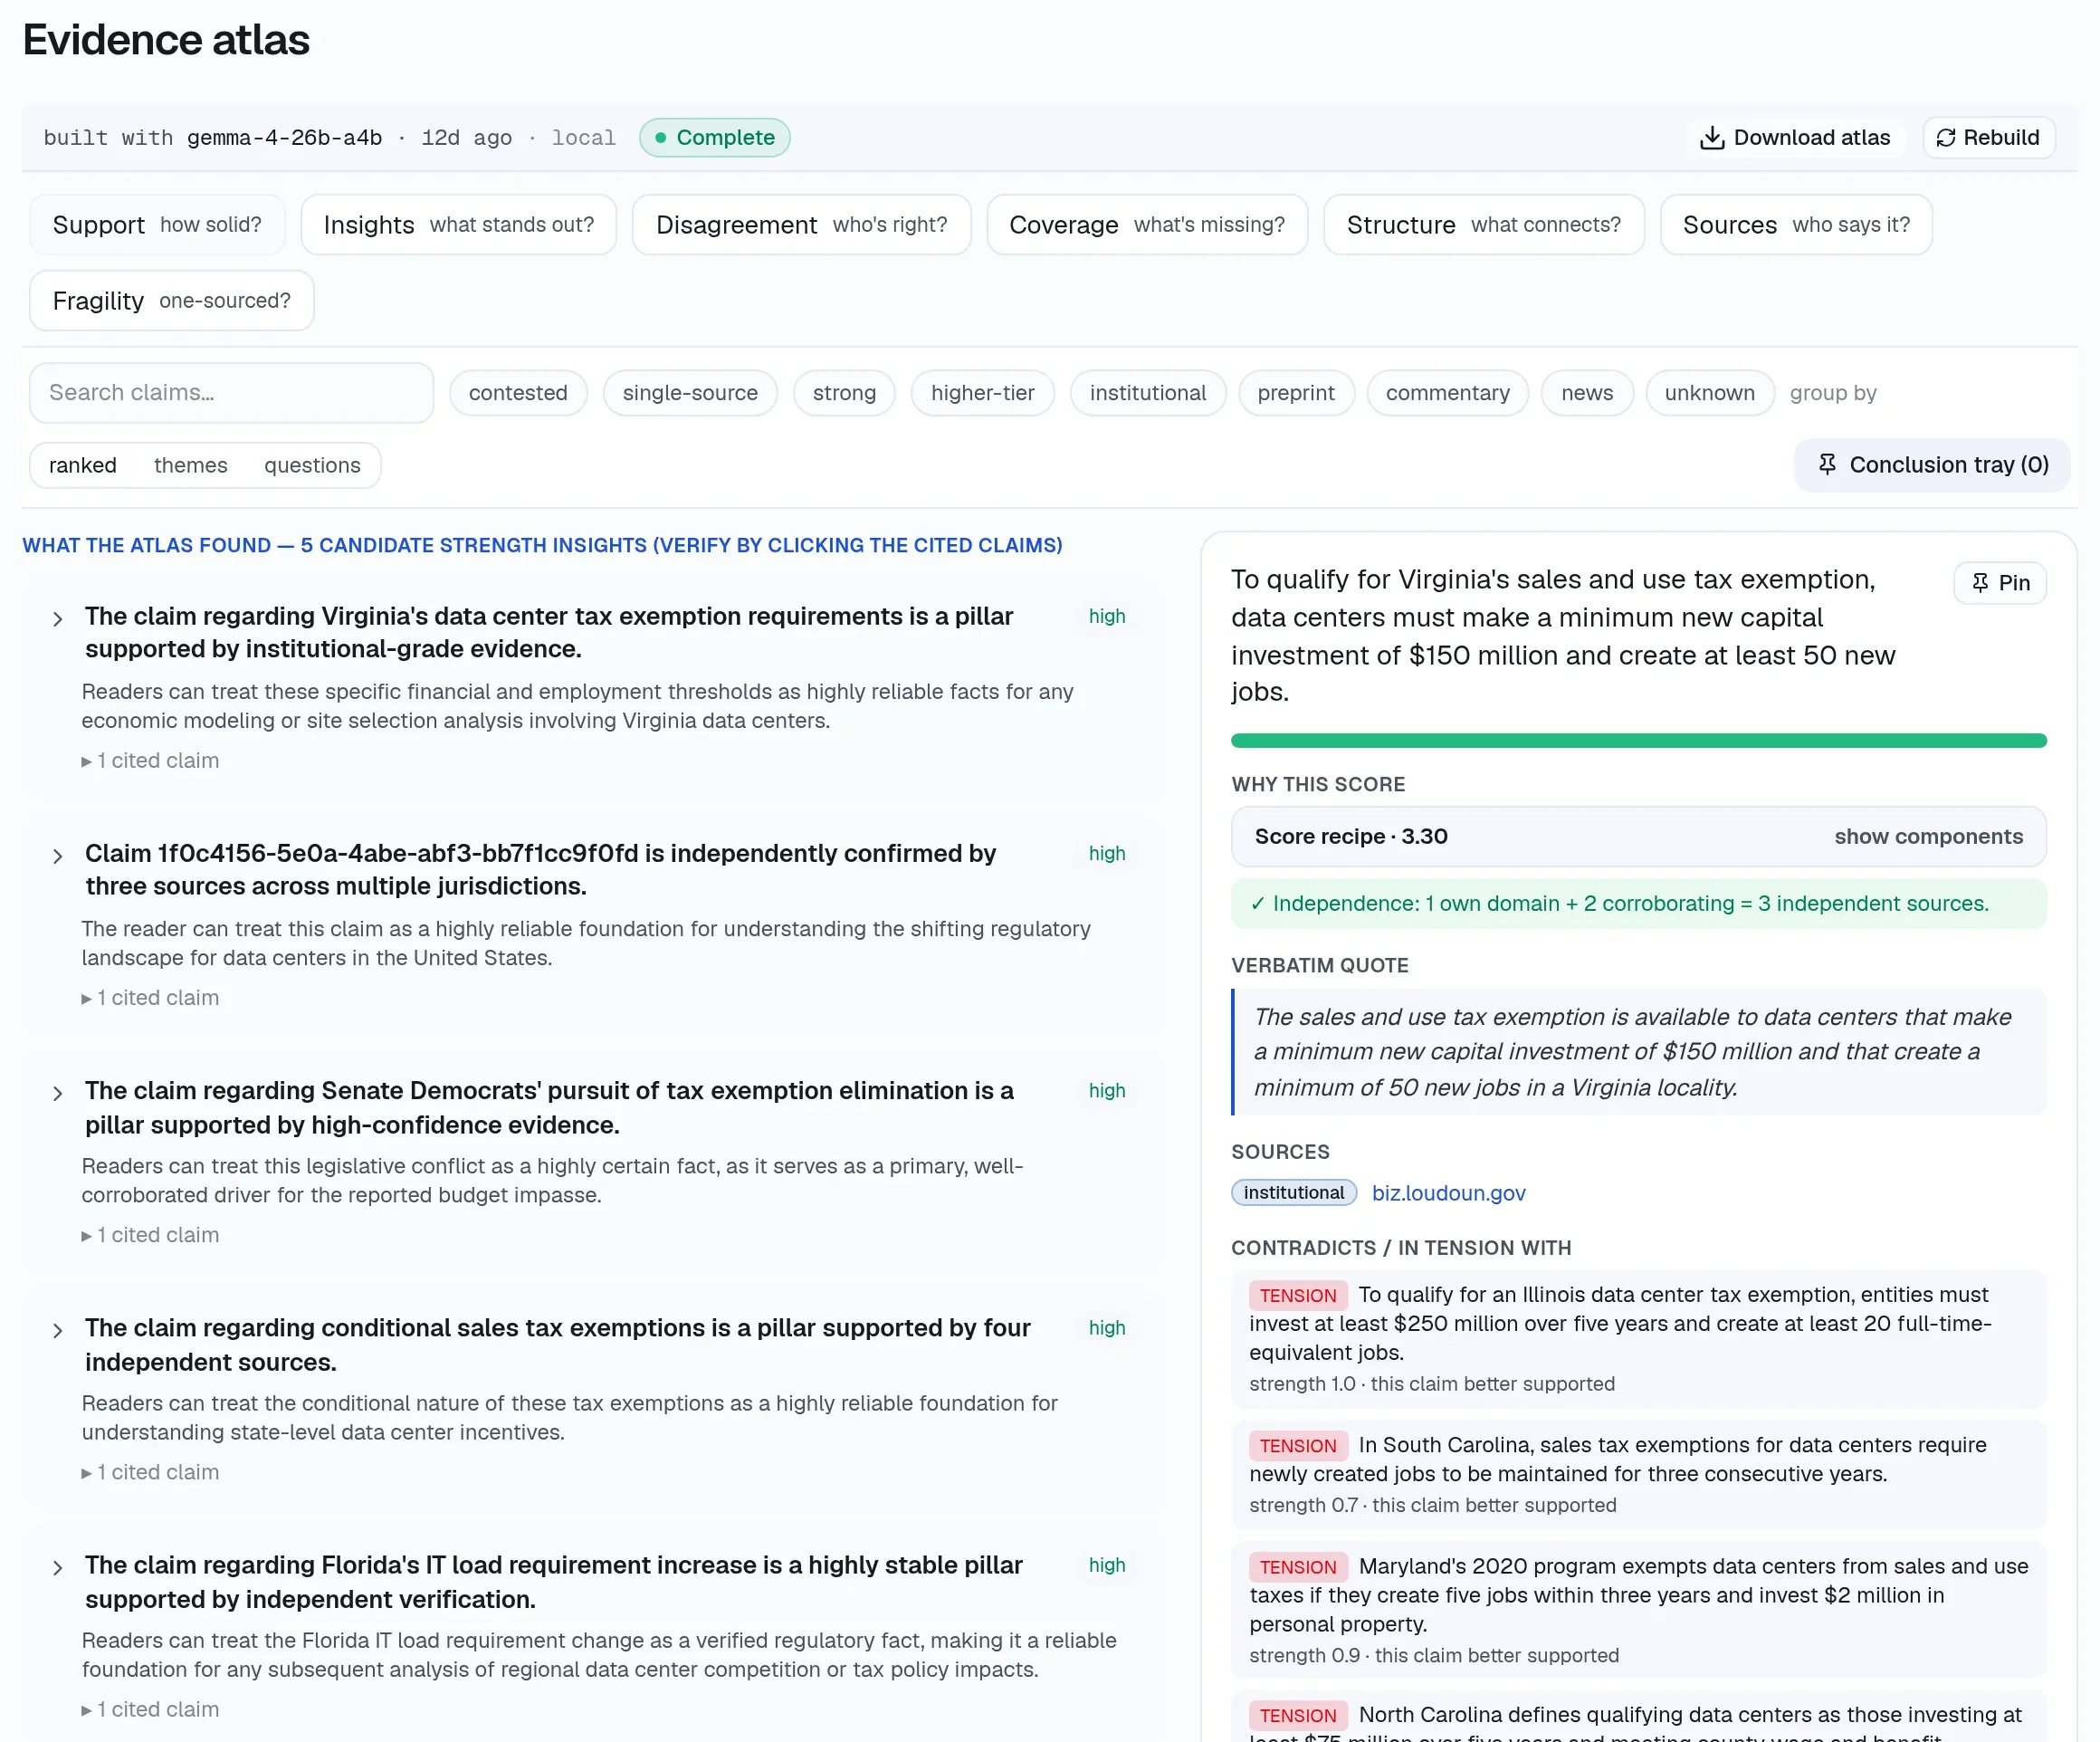Toggle the contested filter chip
Screen dimensions: 2100x1742
click(518, 393)
